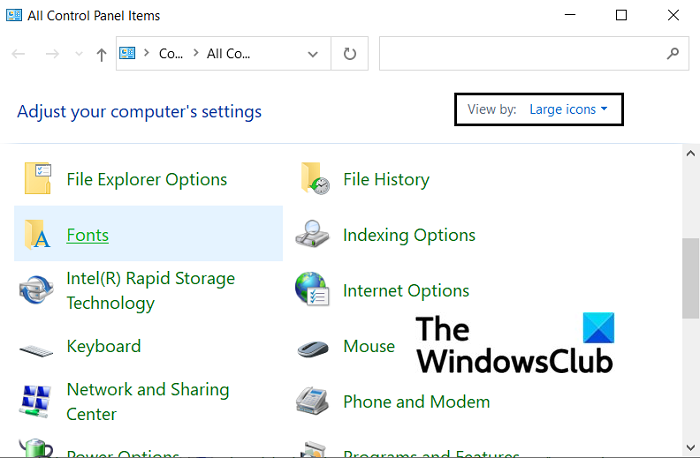This screenshot has height=458, width=700.
Task: Click the File Explorer Options folder icon
Action: (38, 179)
